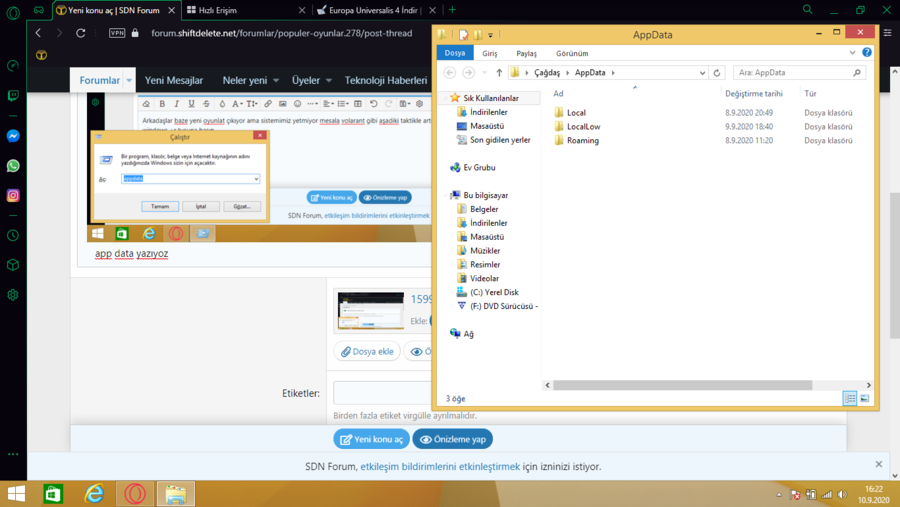Open WhatsApp from the Opera sidebar

coord(13,166)
